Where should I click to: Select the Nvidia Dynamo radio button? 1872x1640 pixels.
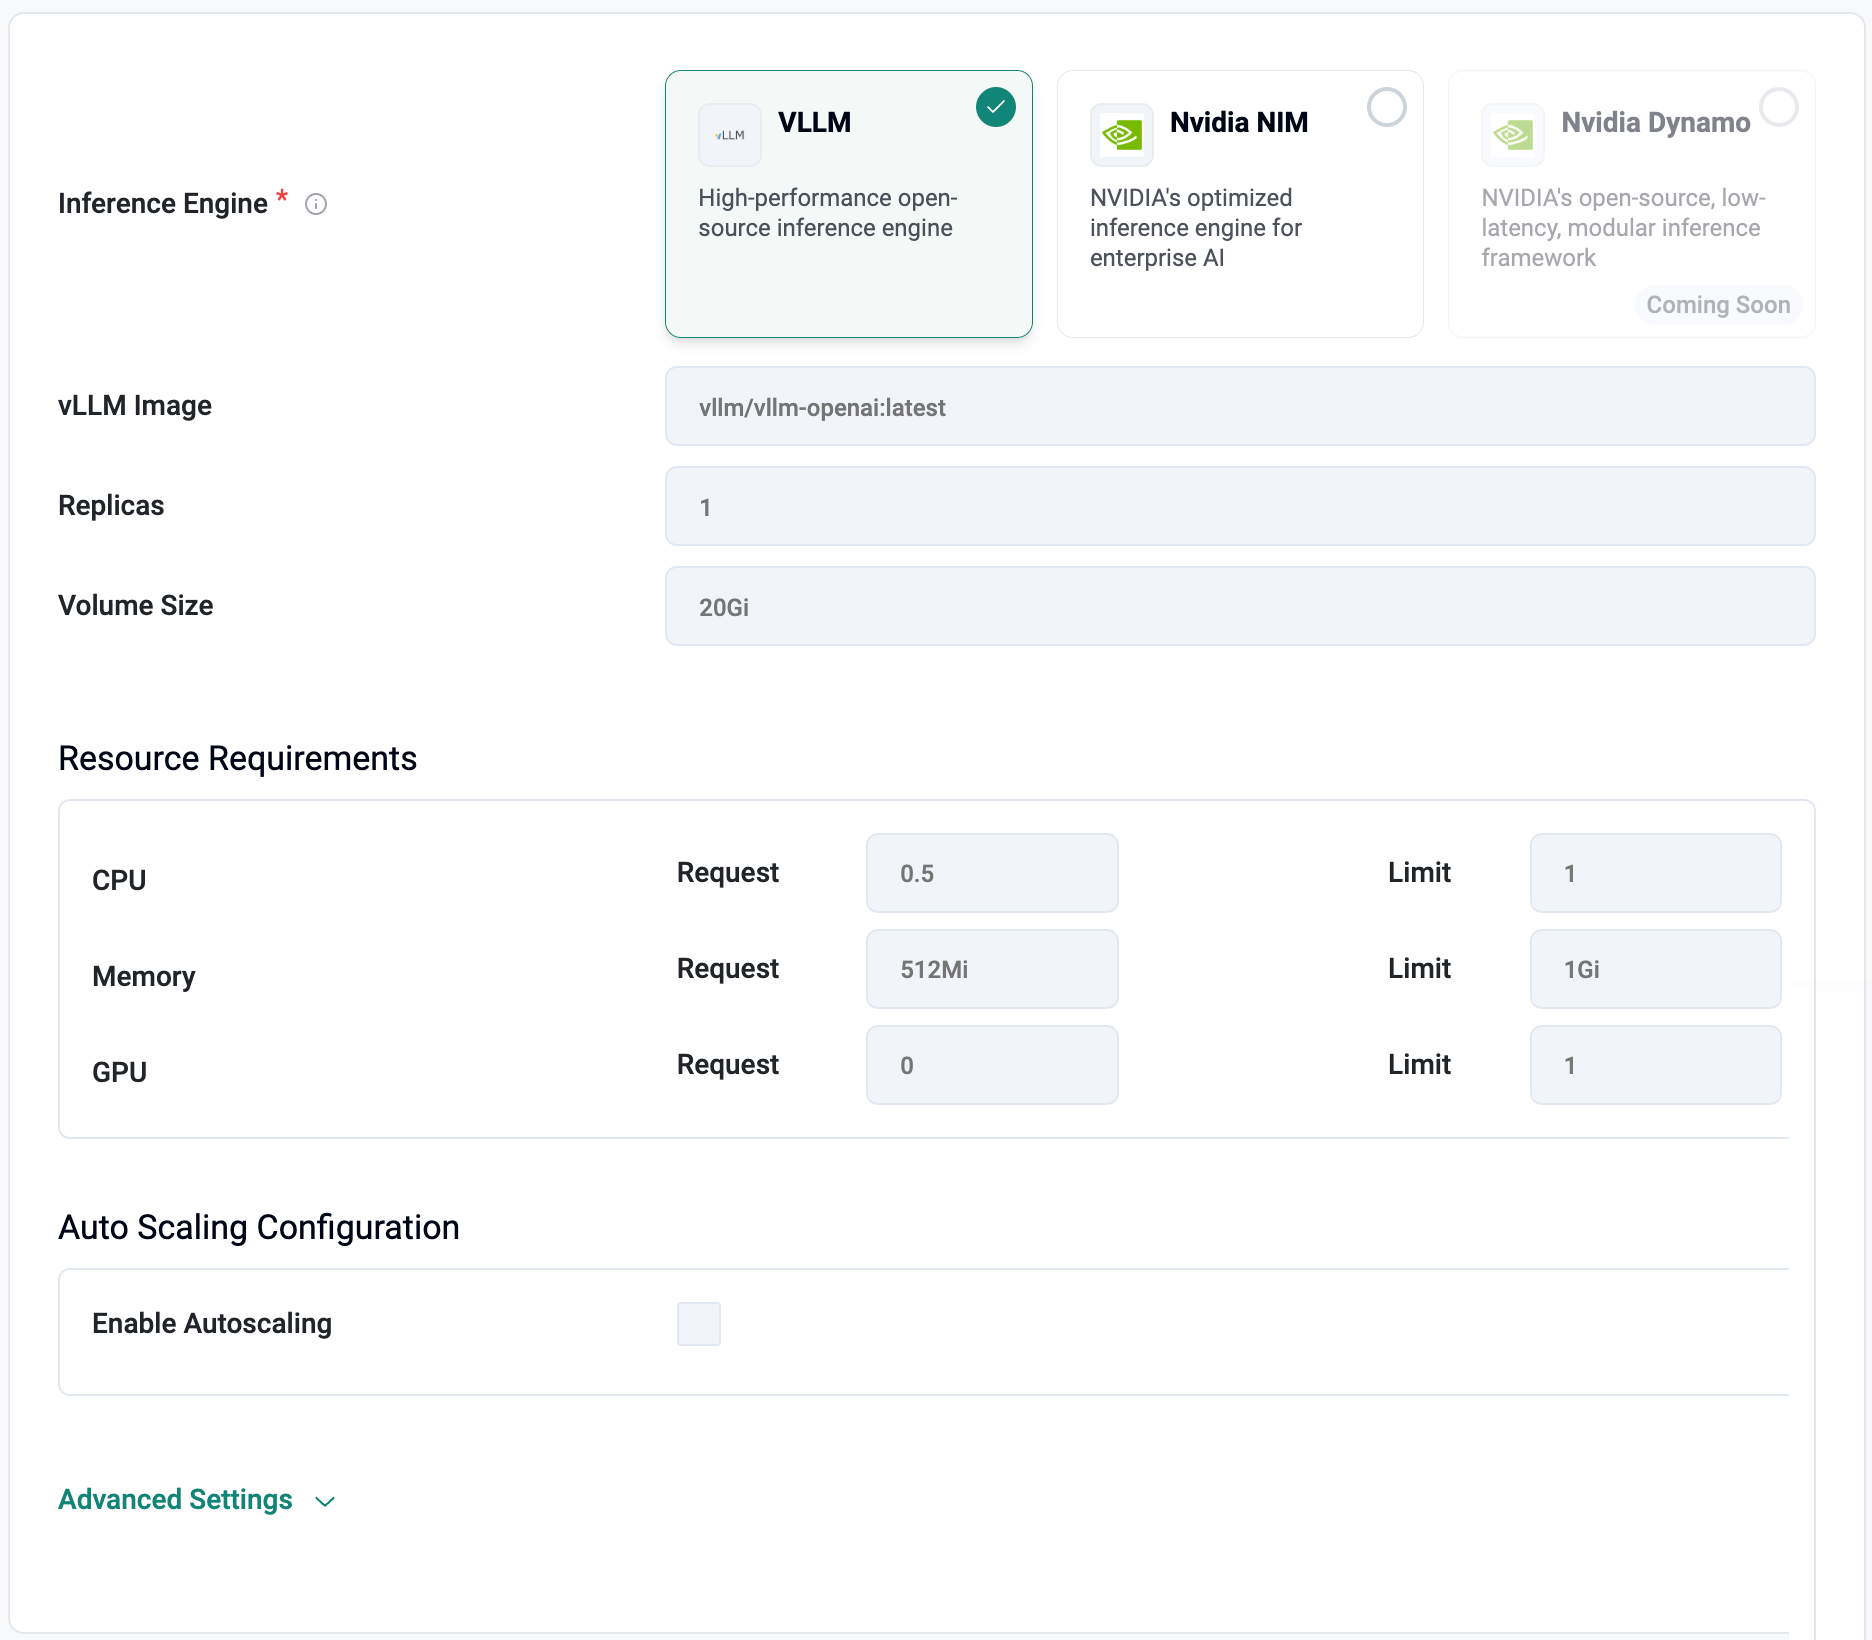click(1778, 107)
